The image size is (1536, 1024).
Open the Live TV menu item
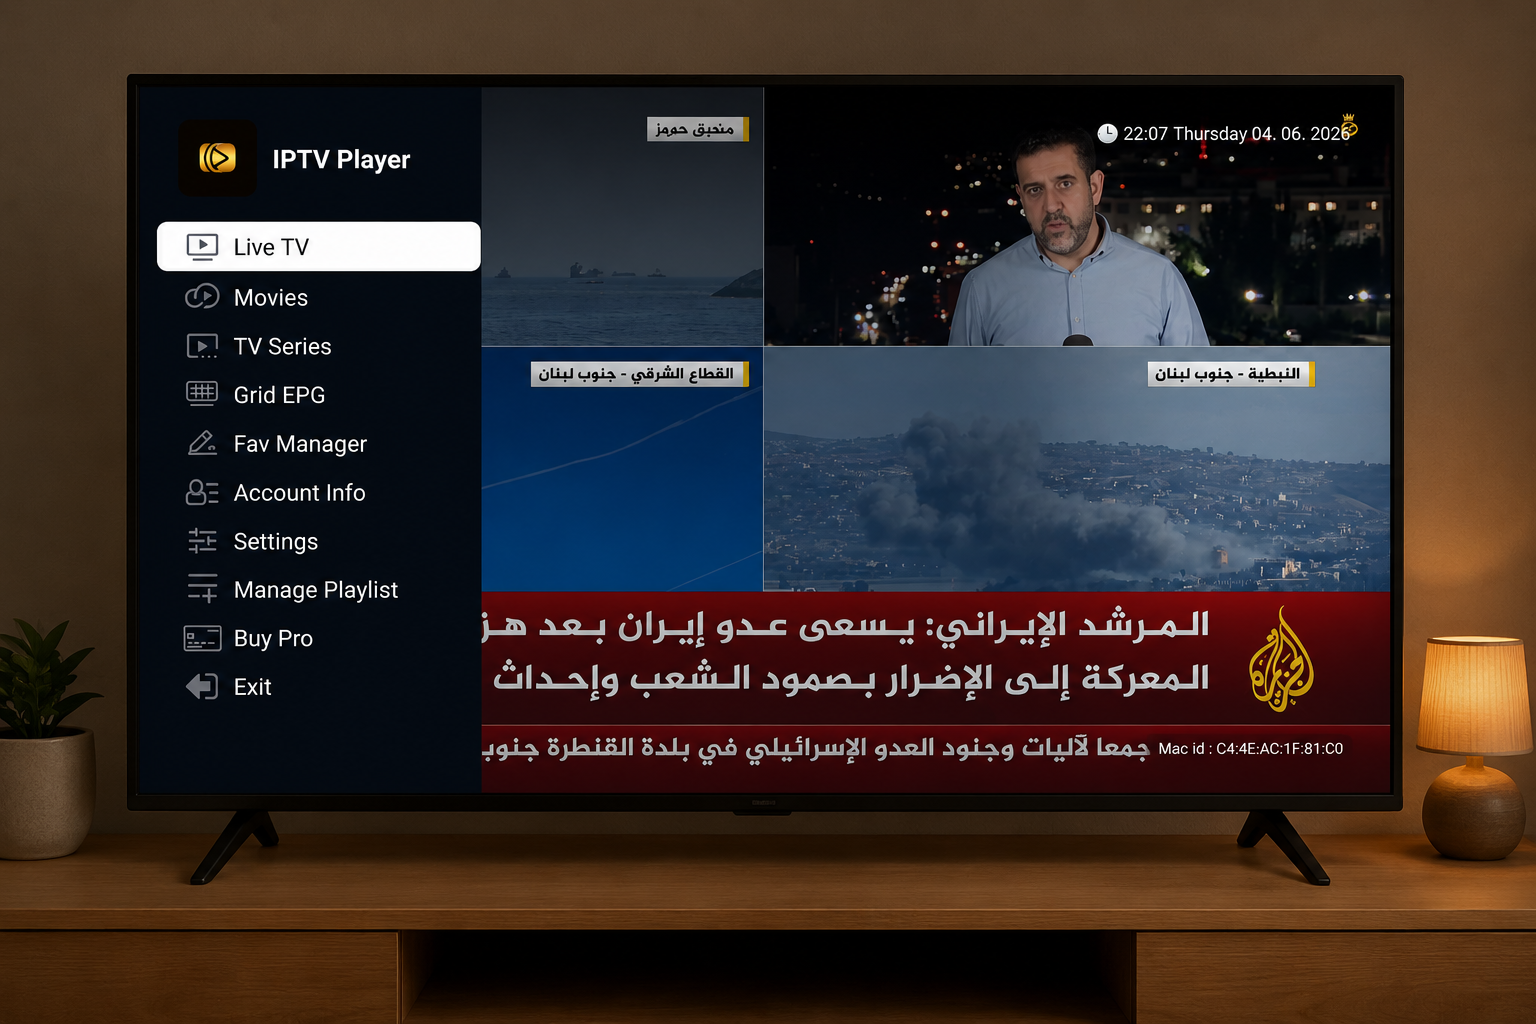point(319,247)
